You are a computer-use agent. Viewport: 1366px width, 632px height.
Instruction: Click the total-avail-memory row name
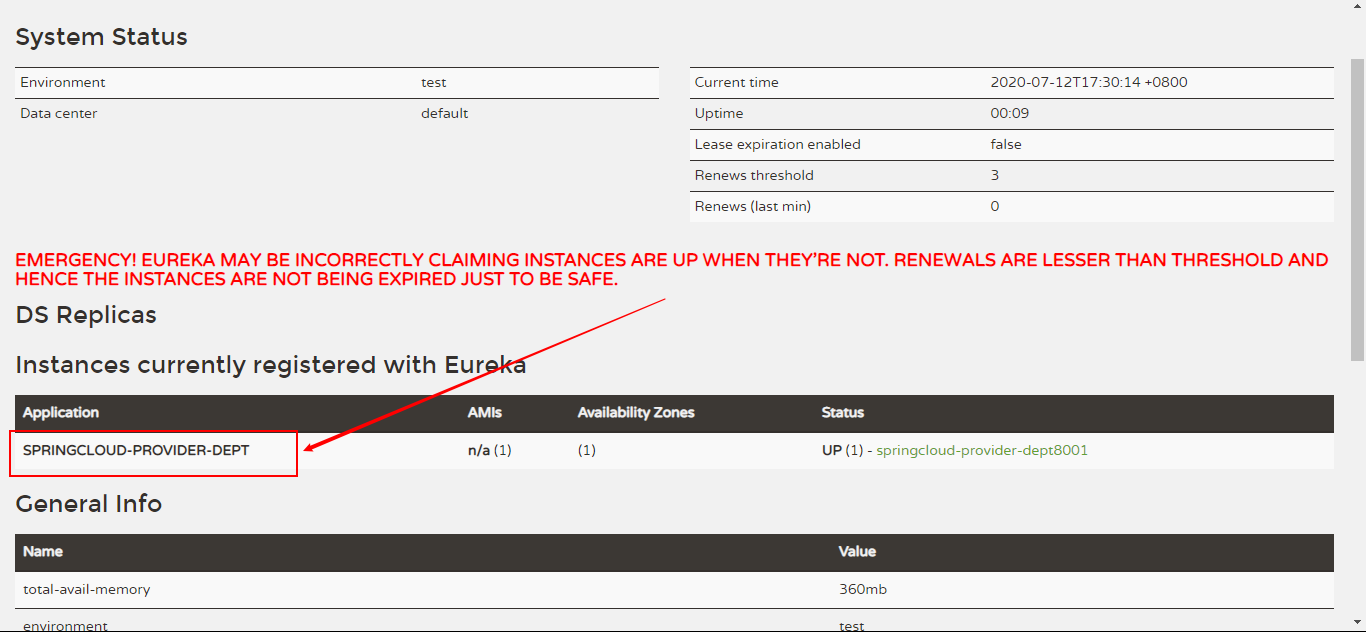(87, 589)
